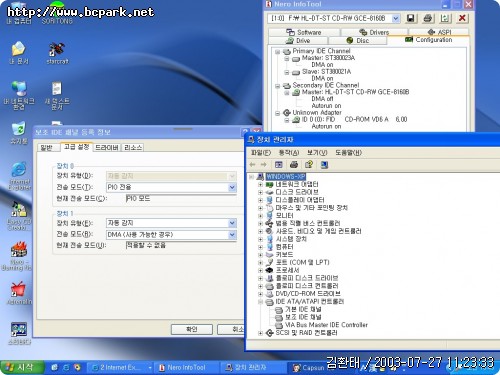Screen dimensions: 500x375
Task: Select the 내 네트워크 환경 desktop icon
Action: point(19,95)
